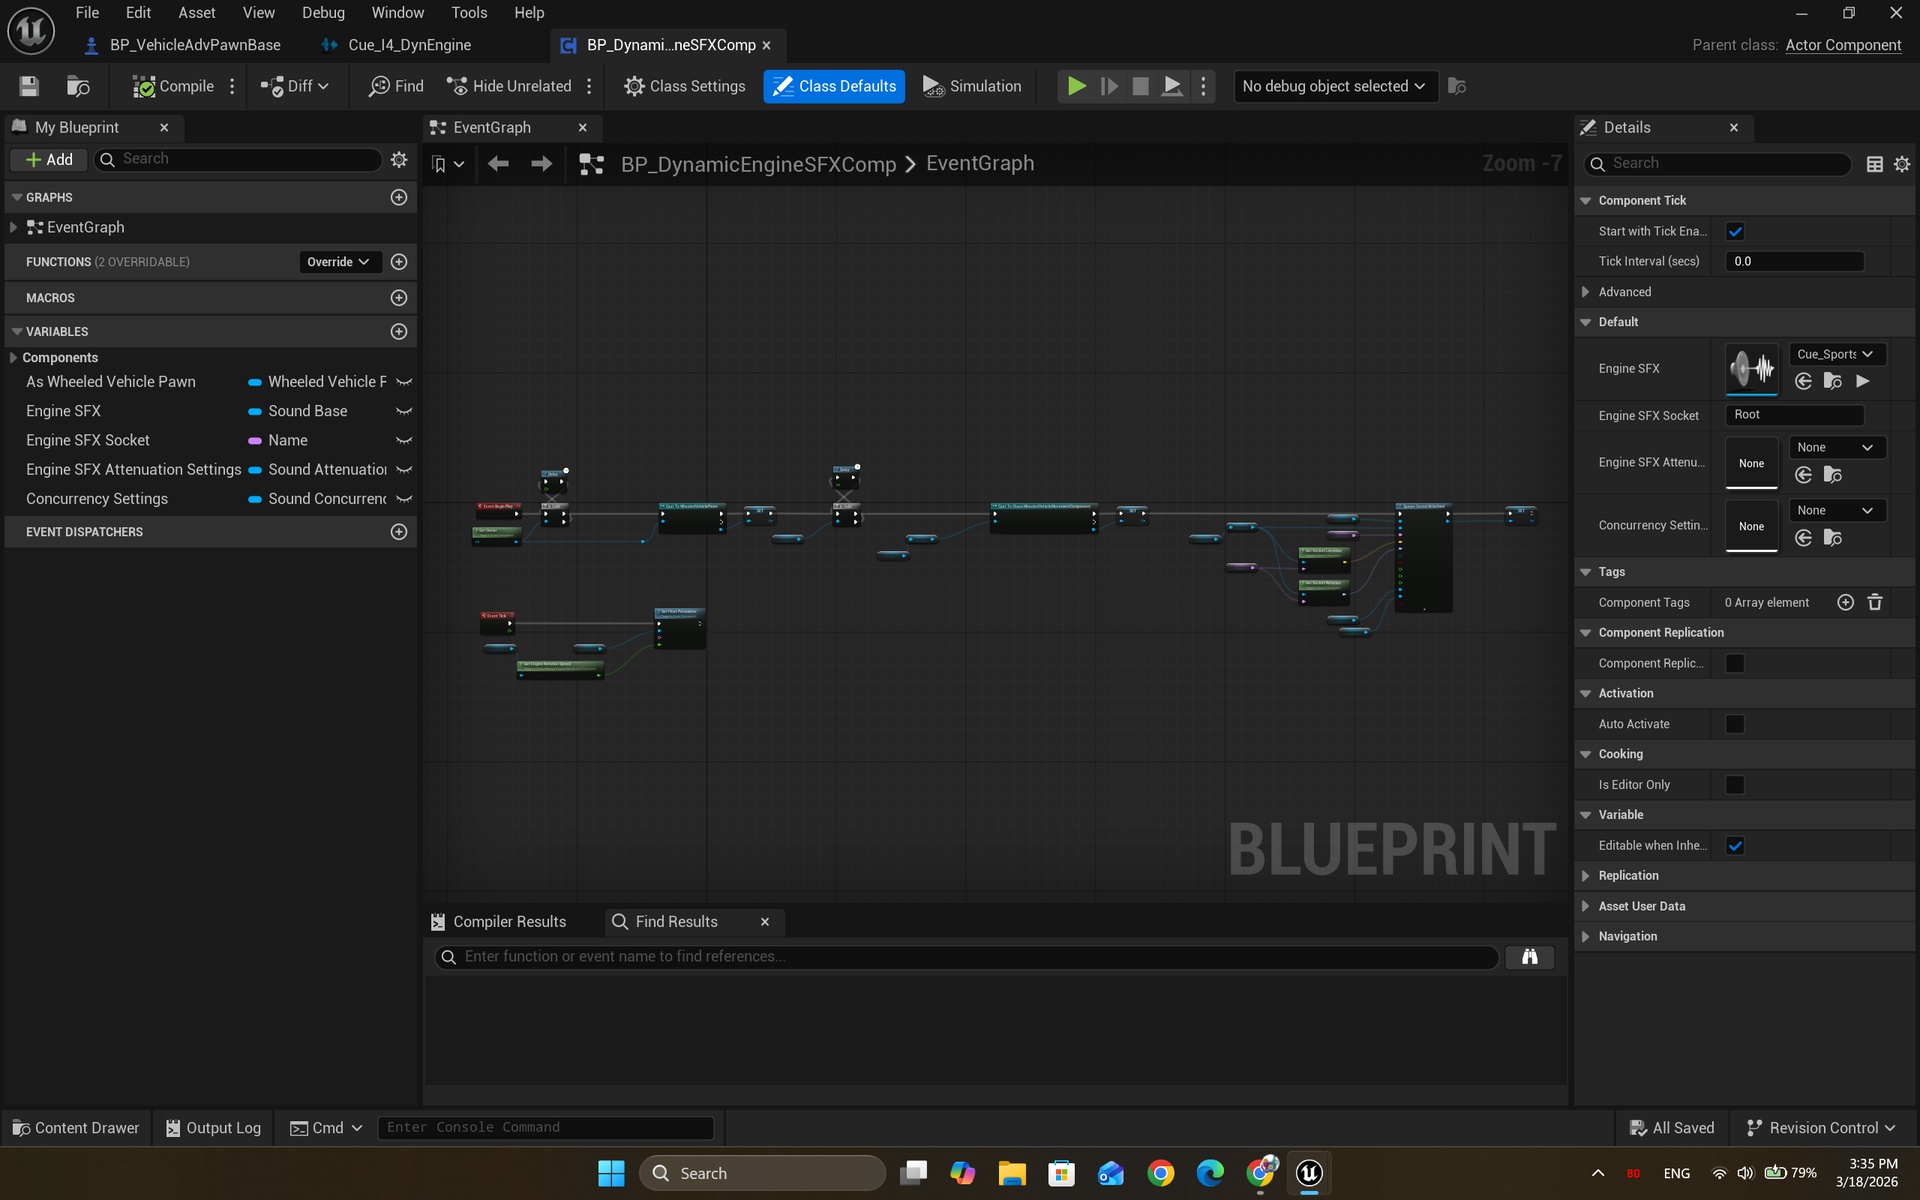This screenshot has width=1920, height=1200.
Task: Switch to the Cue_I4_DynEngine tab
Action: click(409, 45)
